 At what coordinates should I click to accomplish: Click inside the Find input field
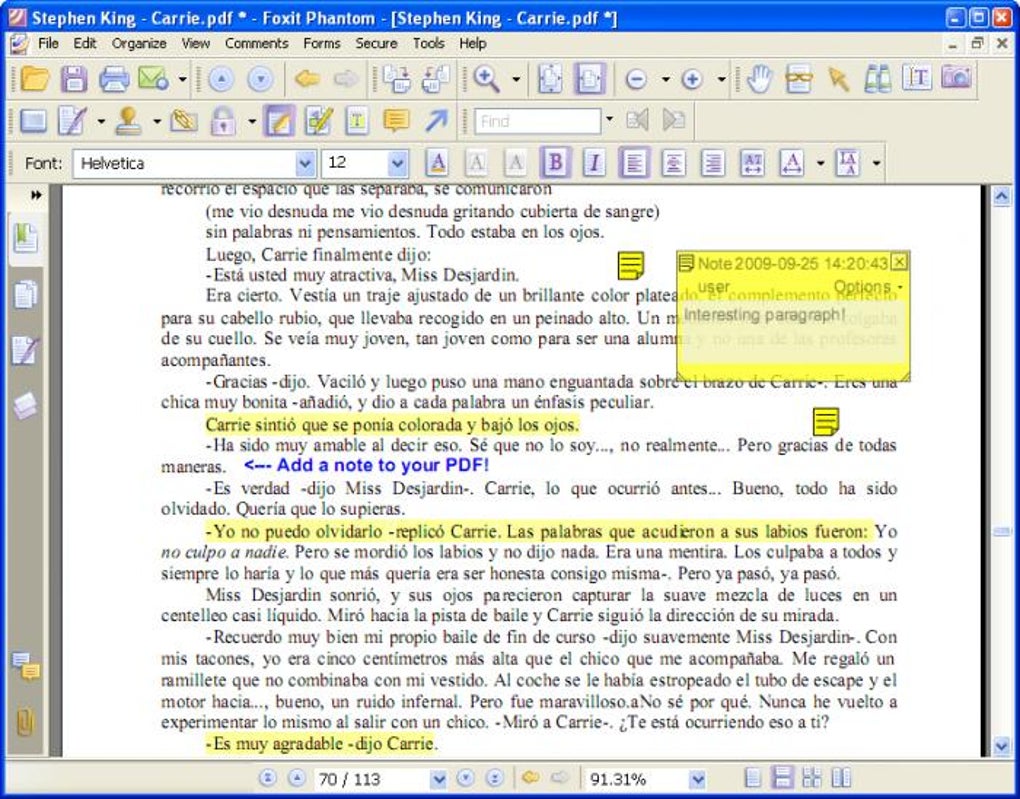(537, 121)
